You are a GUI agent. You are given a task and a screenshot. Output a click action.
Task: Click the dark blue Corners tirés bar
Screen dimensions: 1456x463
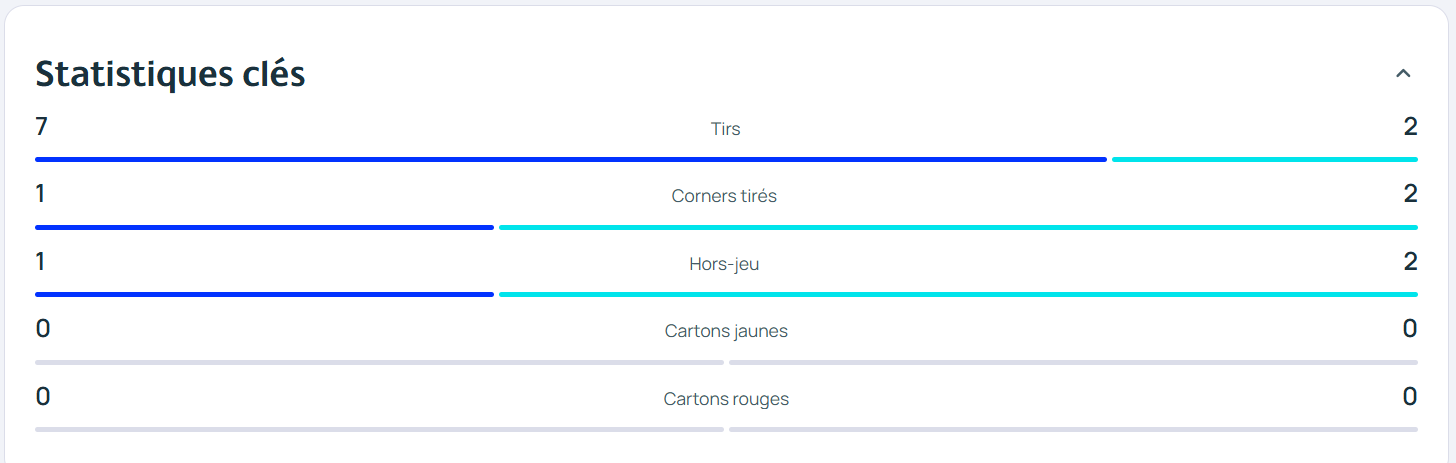tap(264, 227)
